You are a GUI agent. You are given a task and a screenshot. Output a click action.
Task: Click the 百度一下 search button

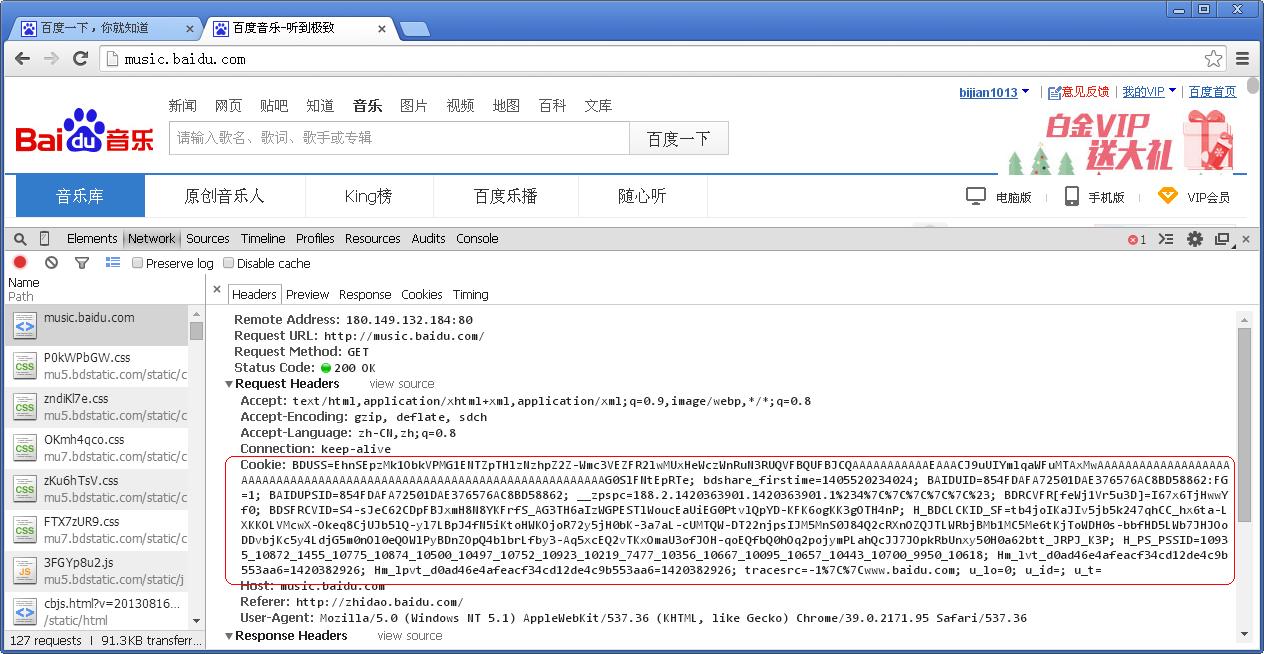[678, 138]
